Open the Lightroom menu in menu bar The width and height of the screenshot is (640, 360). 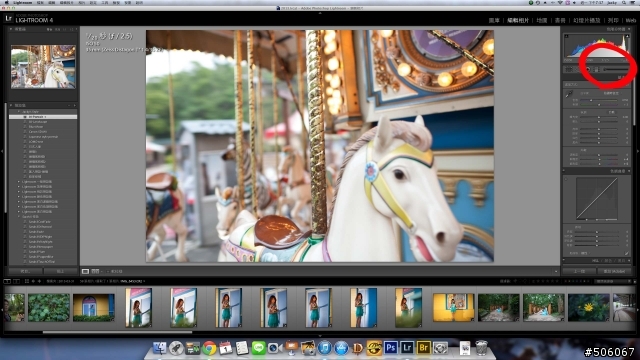(22, 2)
